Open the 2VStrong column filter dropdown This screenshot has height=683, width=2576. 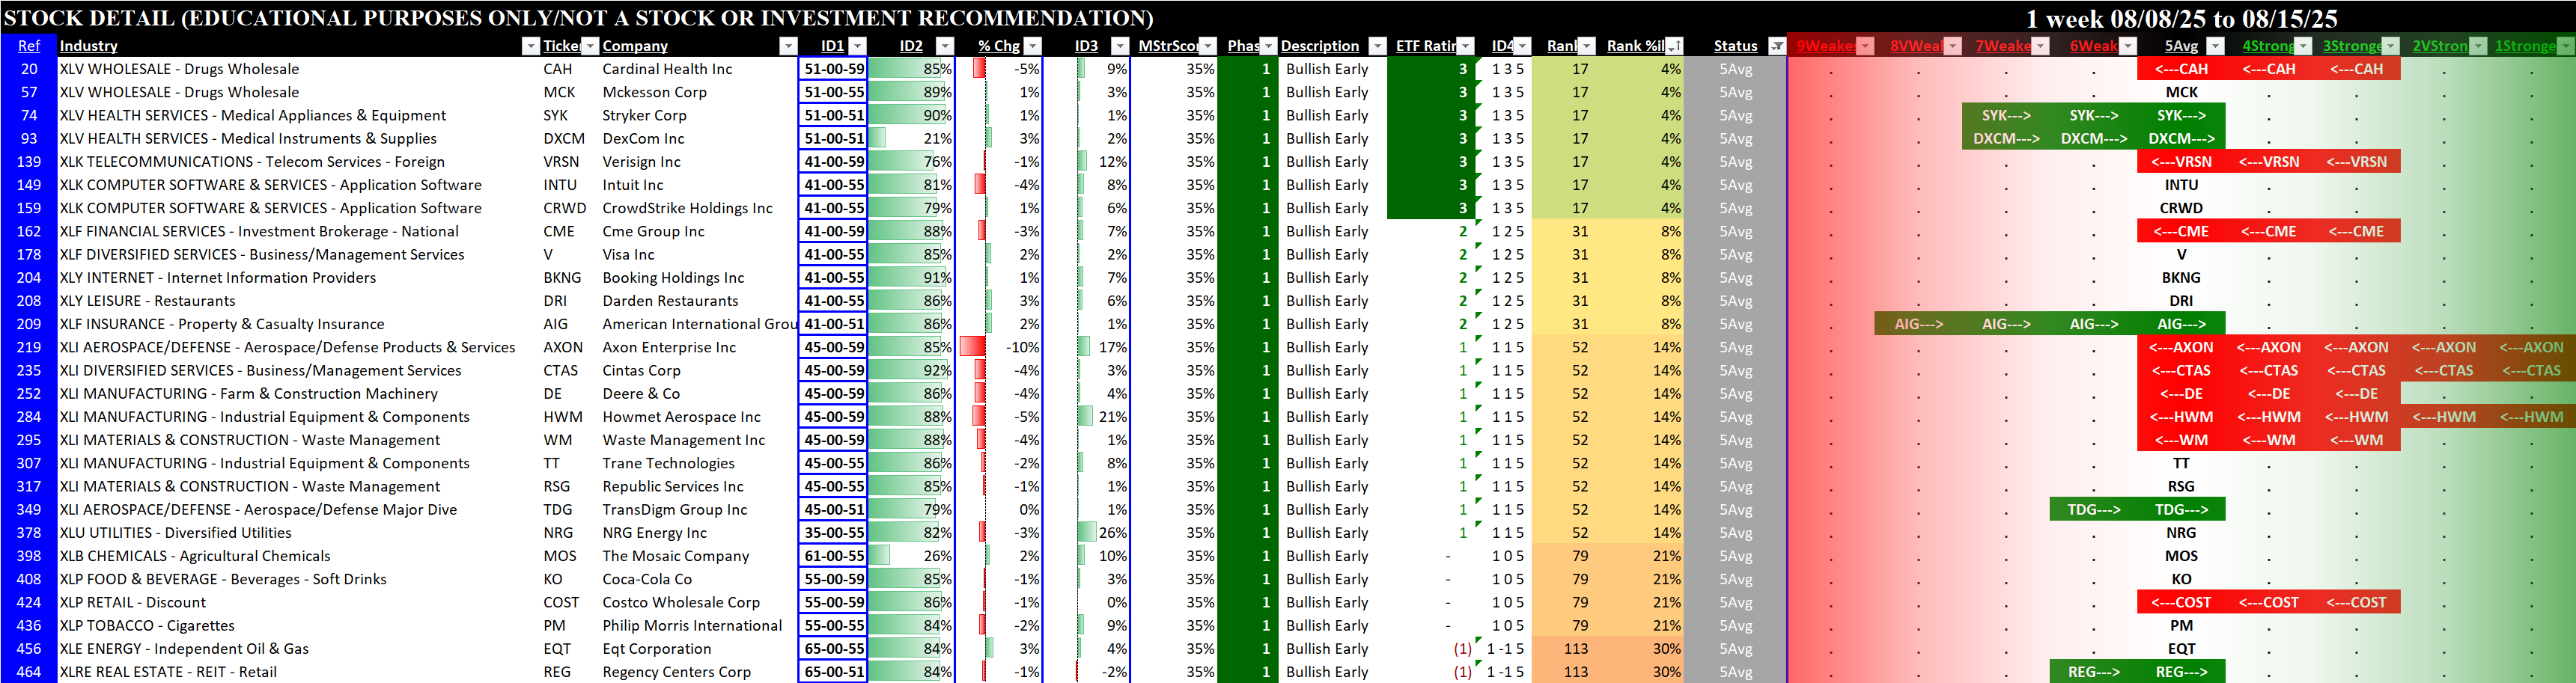click(2478, 46)
